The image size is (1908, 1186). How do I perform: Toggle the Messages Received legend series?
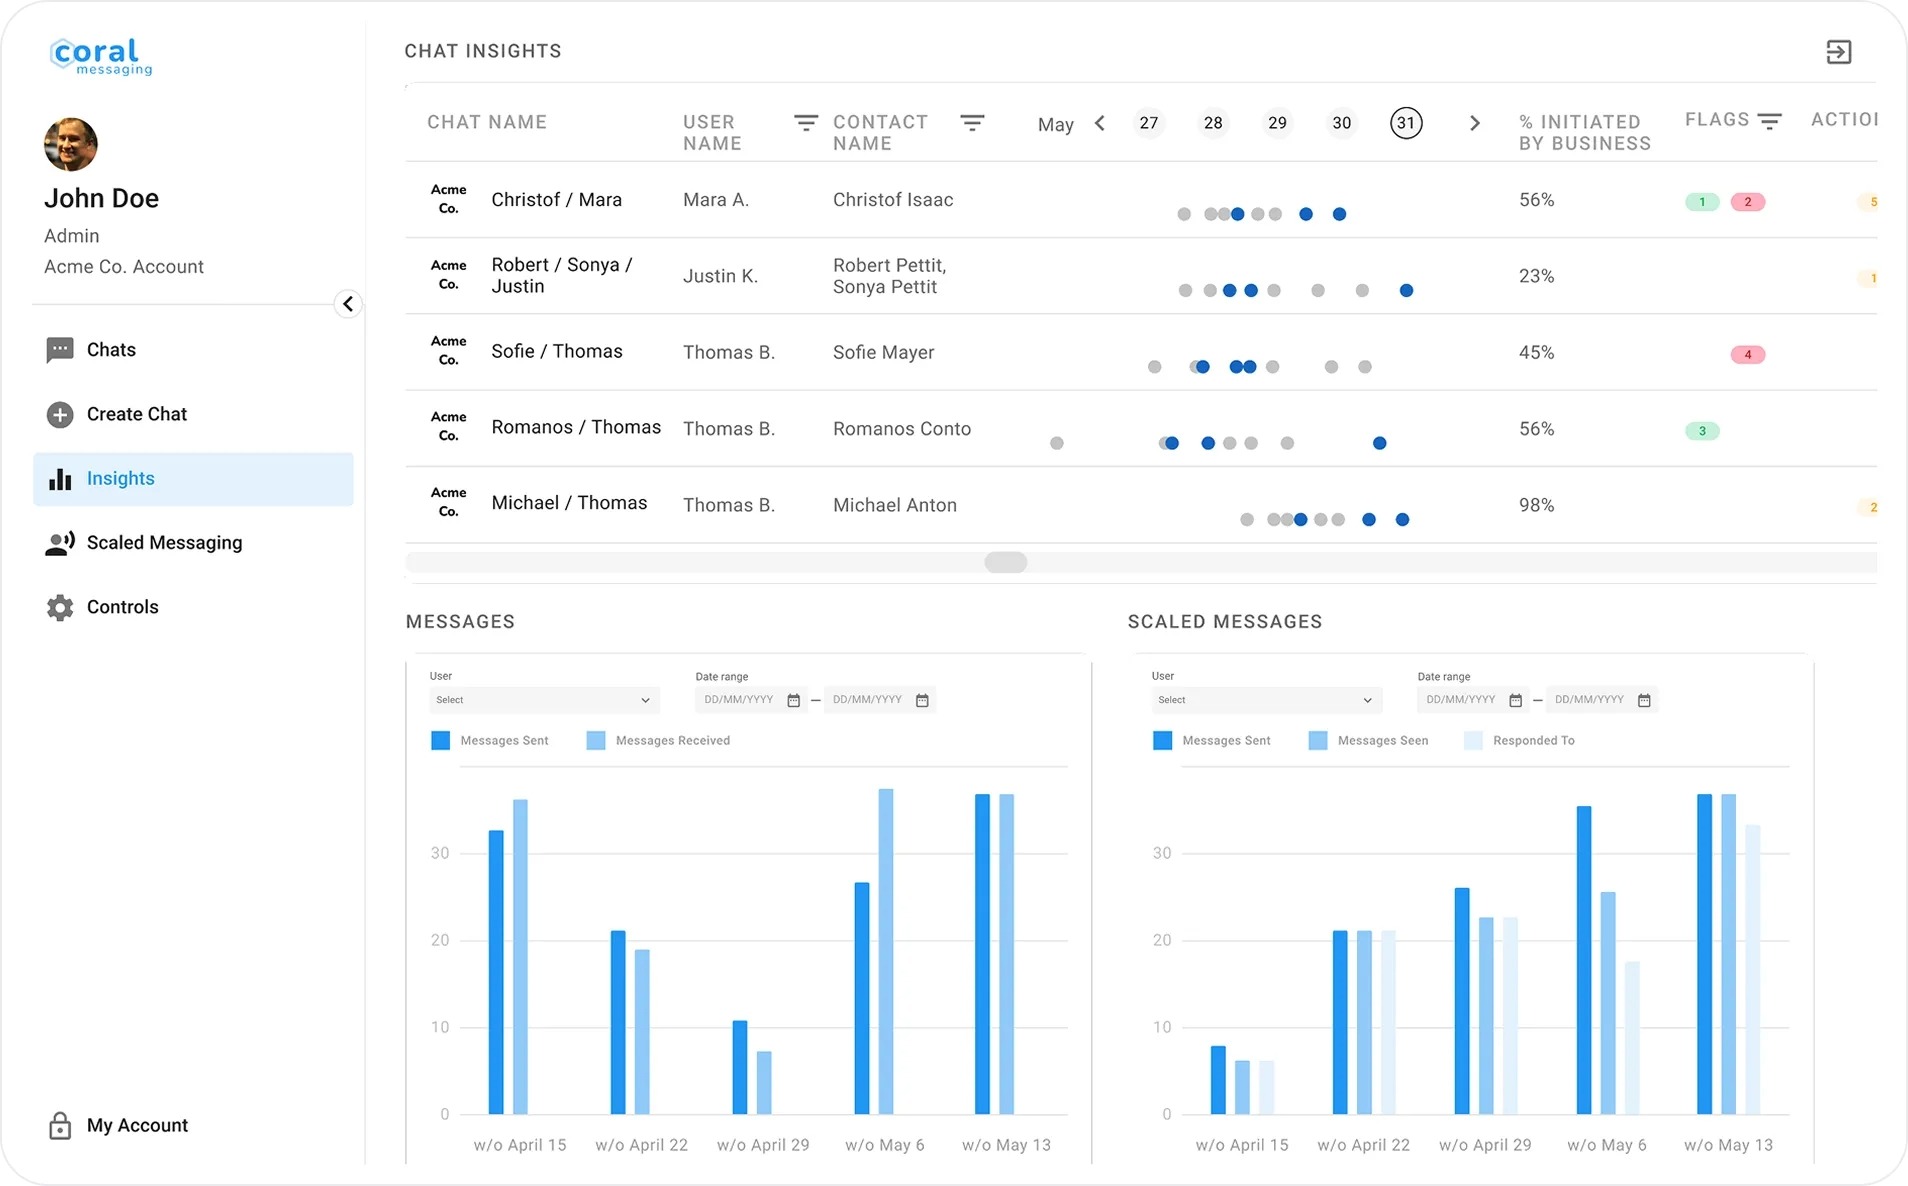[x=596, y=741]
